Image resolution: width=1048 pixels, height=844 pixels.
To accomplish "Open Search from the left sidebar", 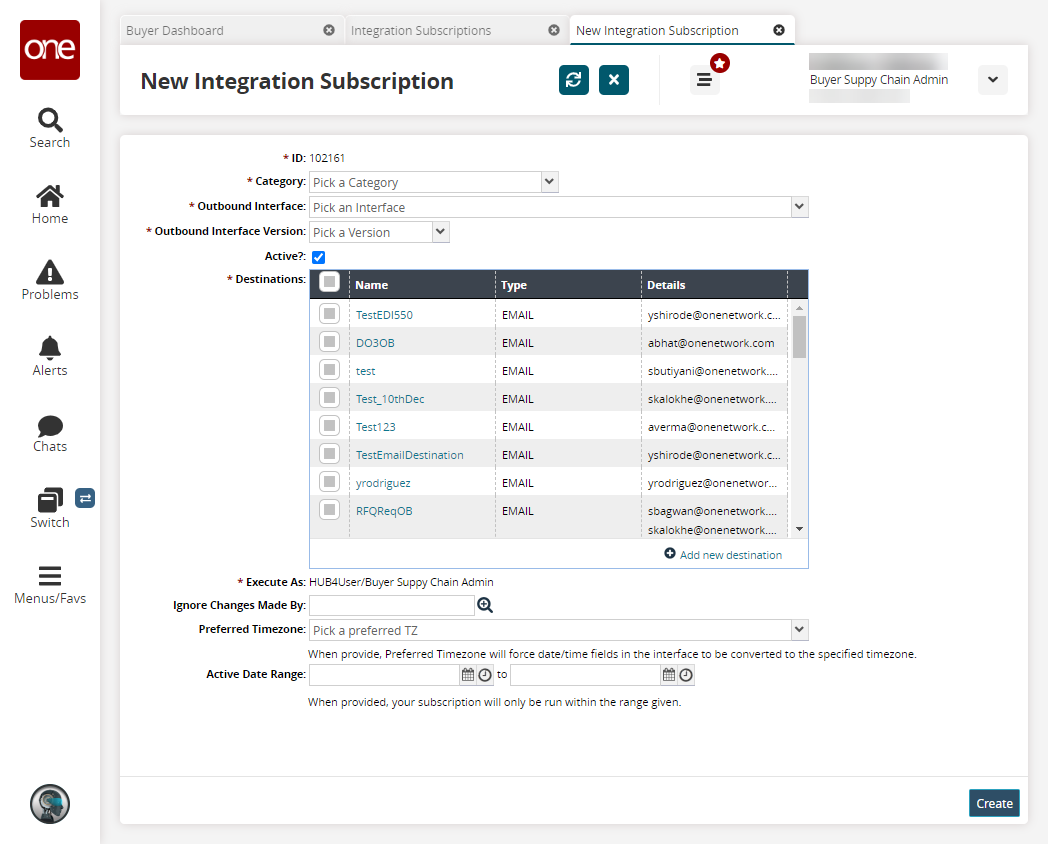I will coord(49,128).
